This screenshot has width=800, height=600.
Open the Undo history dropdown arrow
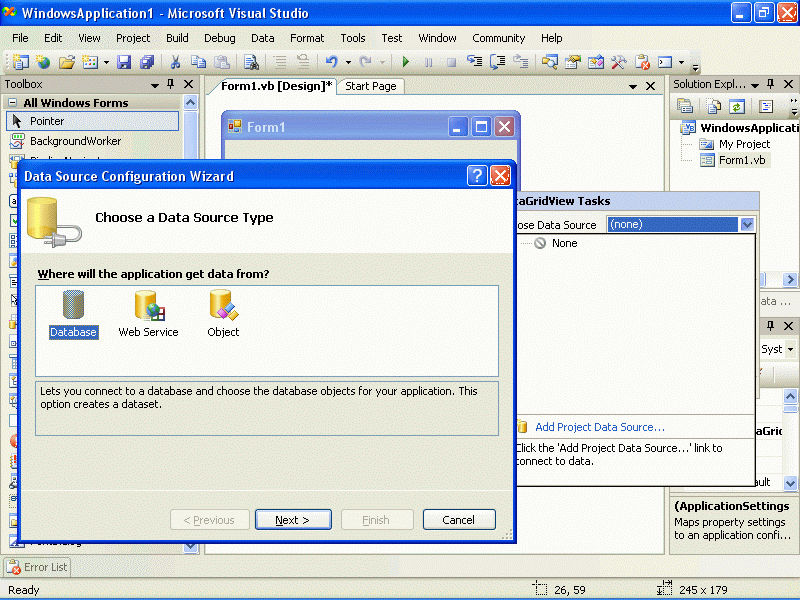pos(348,63)
